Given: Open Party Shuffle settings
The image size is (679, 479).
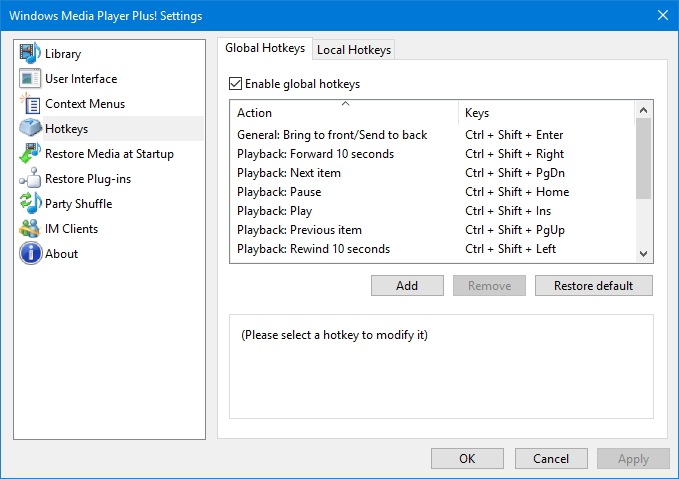Looking at the screenshot, I should (x=78, y=204).
